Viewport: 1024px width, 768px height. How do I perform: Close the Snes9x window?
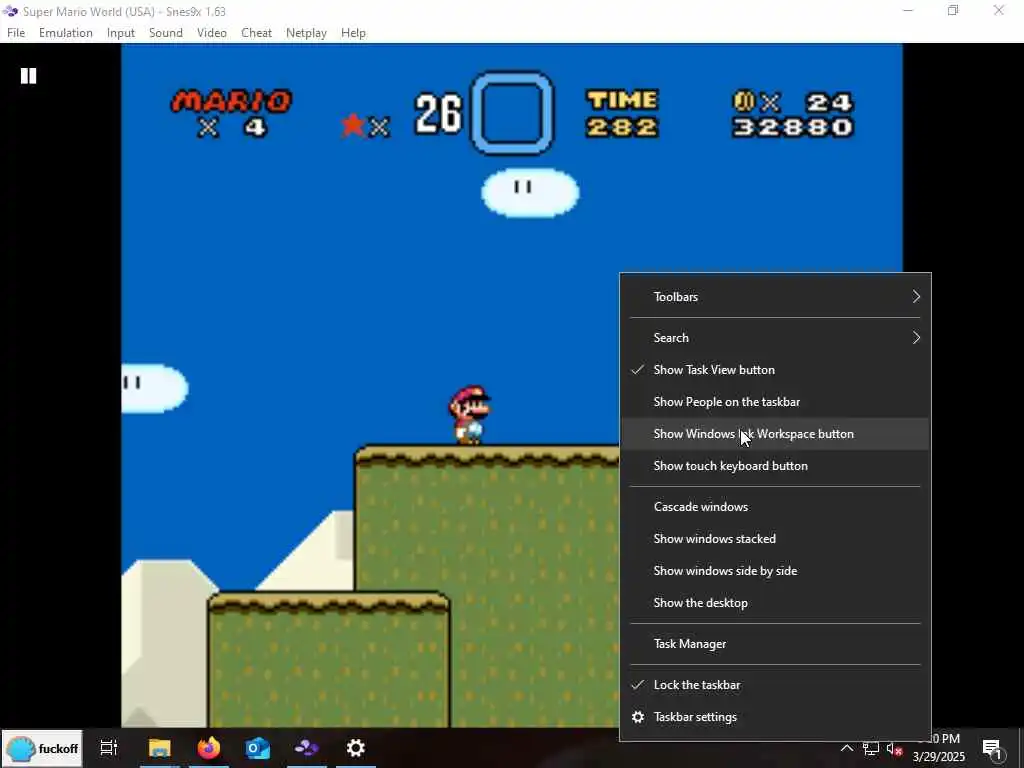click(999, 11)
